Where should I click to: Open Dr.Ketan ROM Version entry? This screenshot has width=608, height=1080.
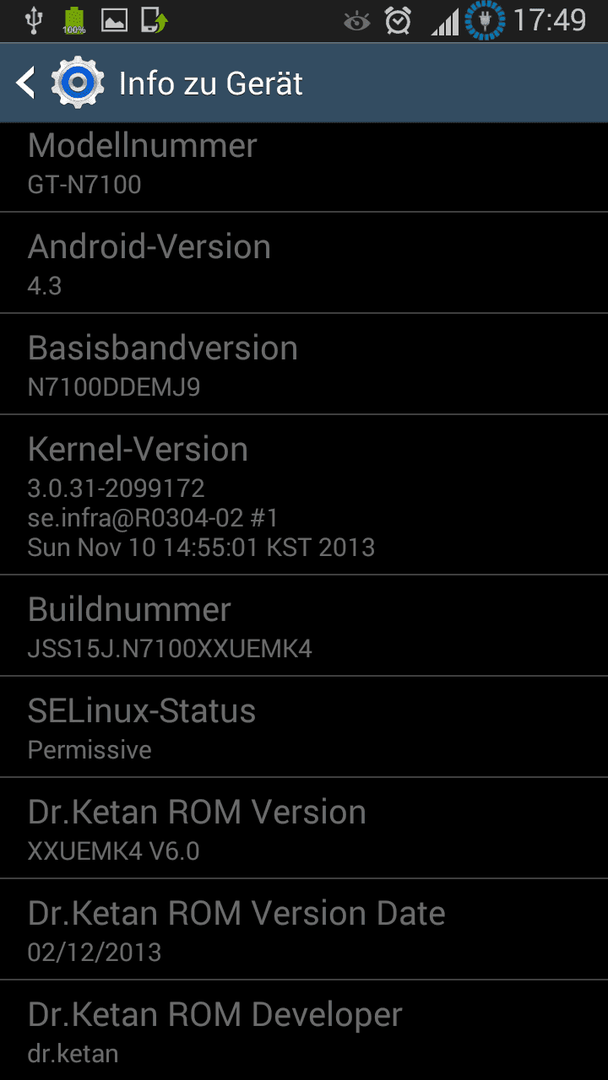(304, 827)
